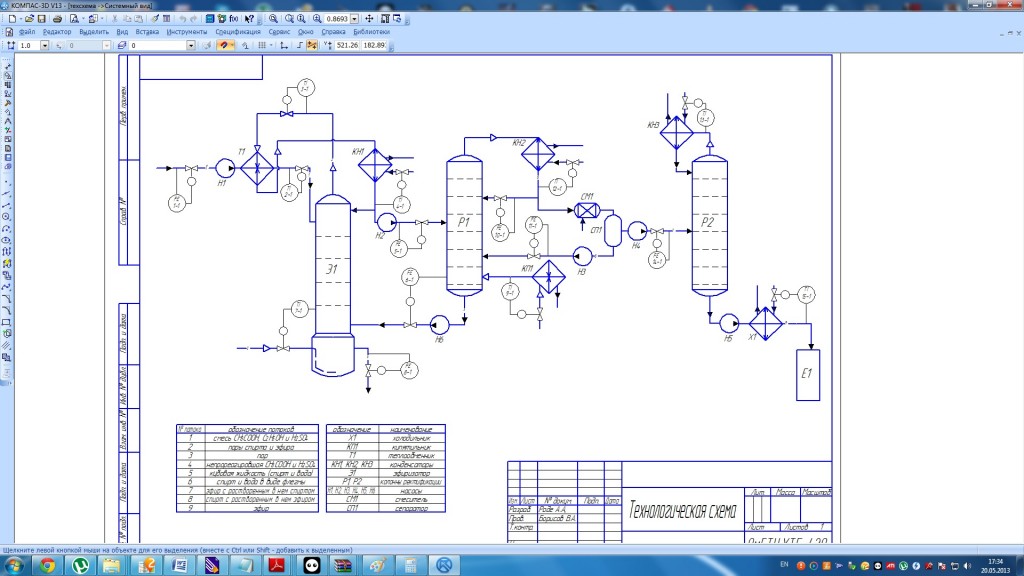Screen dimensions: 1024x576
Task: Print the document with printer icon
Action: pos(57,19)
